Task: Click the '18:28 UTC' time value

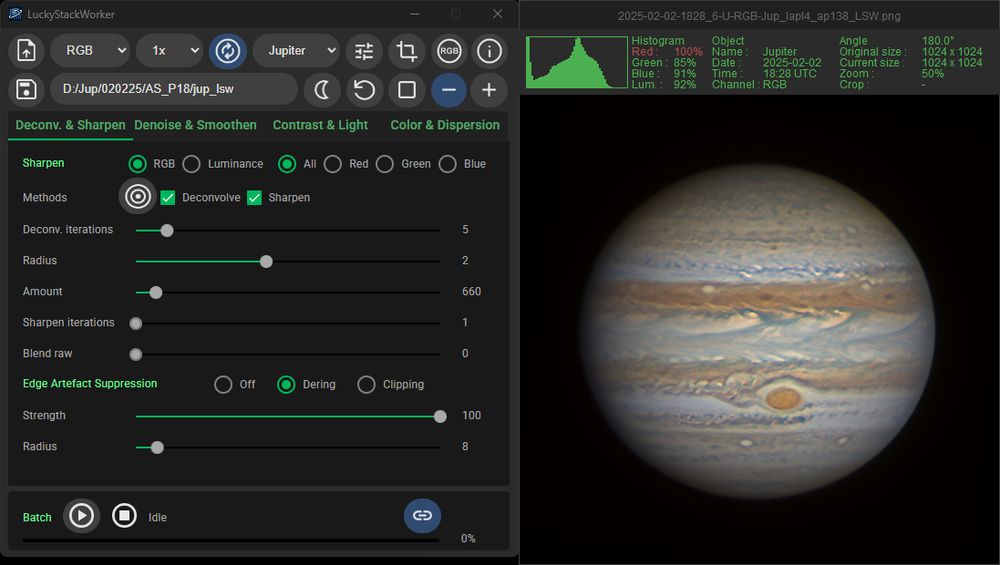Action: 790,73
